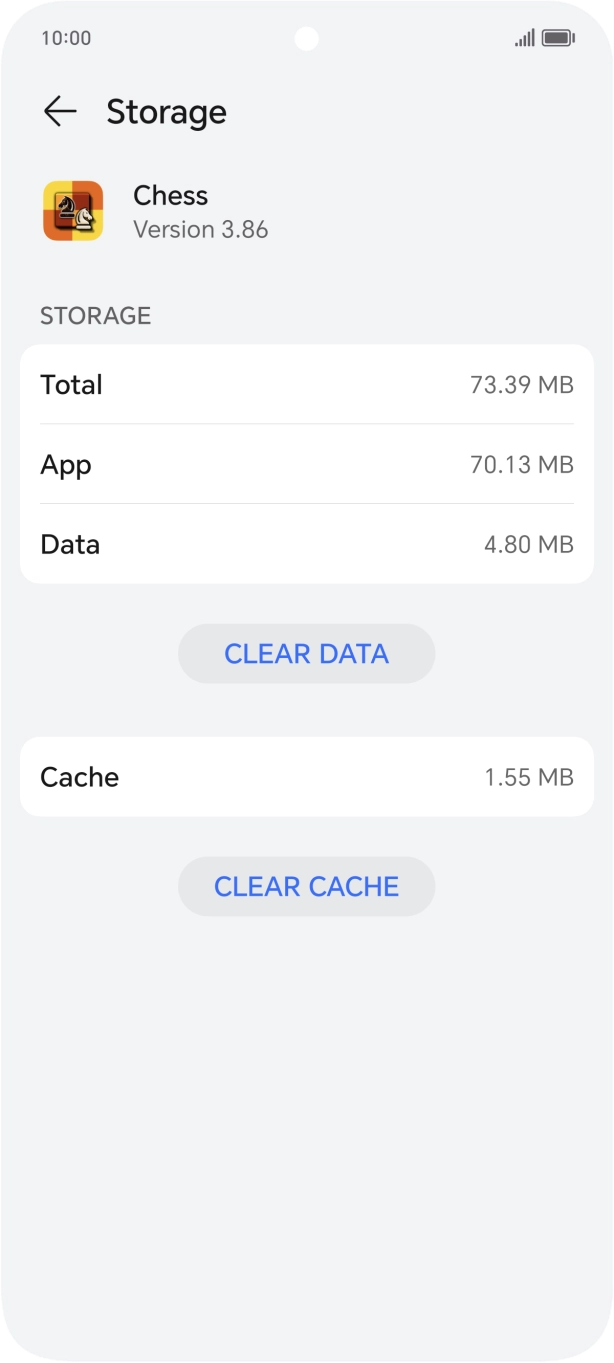Select the Data storage row
Image resolution: width=614 pixels, height=1363 pixels.
click(305, 544)
